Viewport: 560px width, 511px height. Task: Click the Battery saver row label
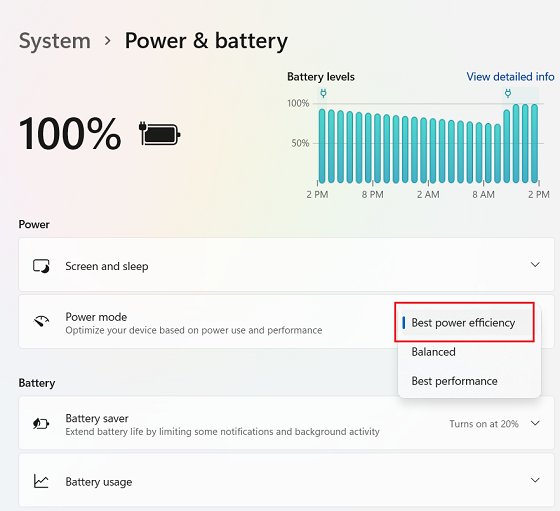pos(97,418)
